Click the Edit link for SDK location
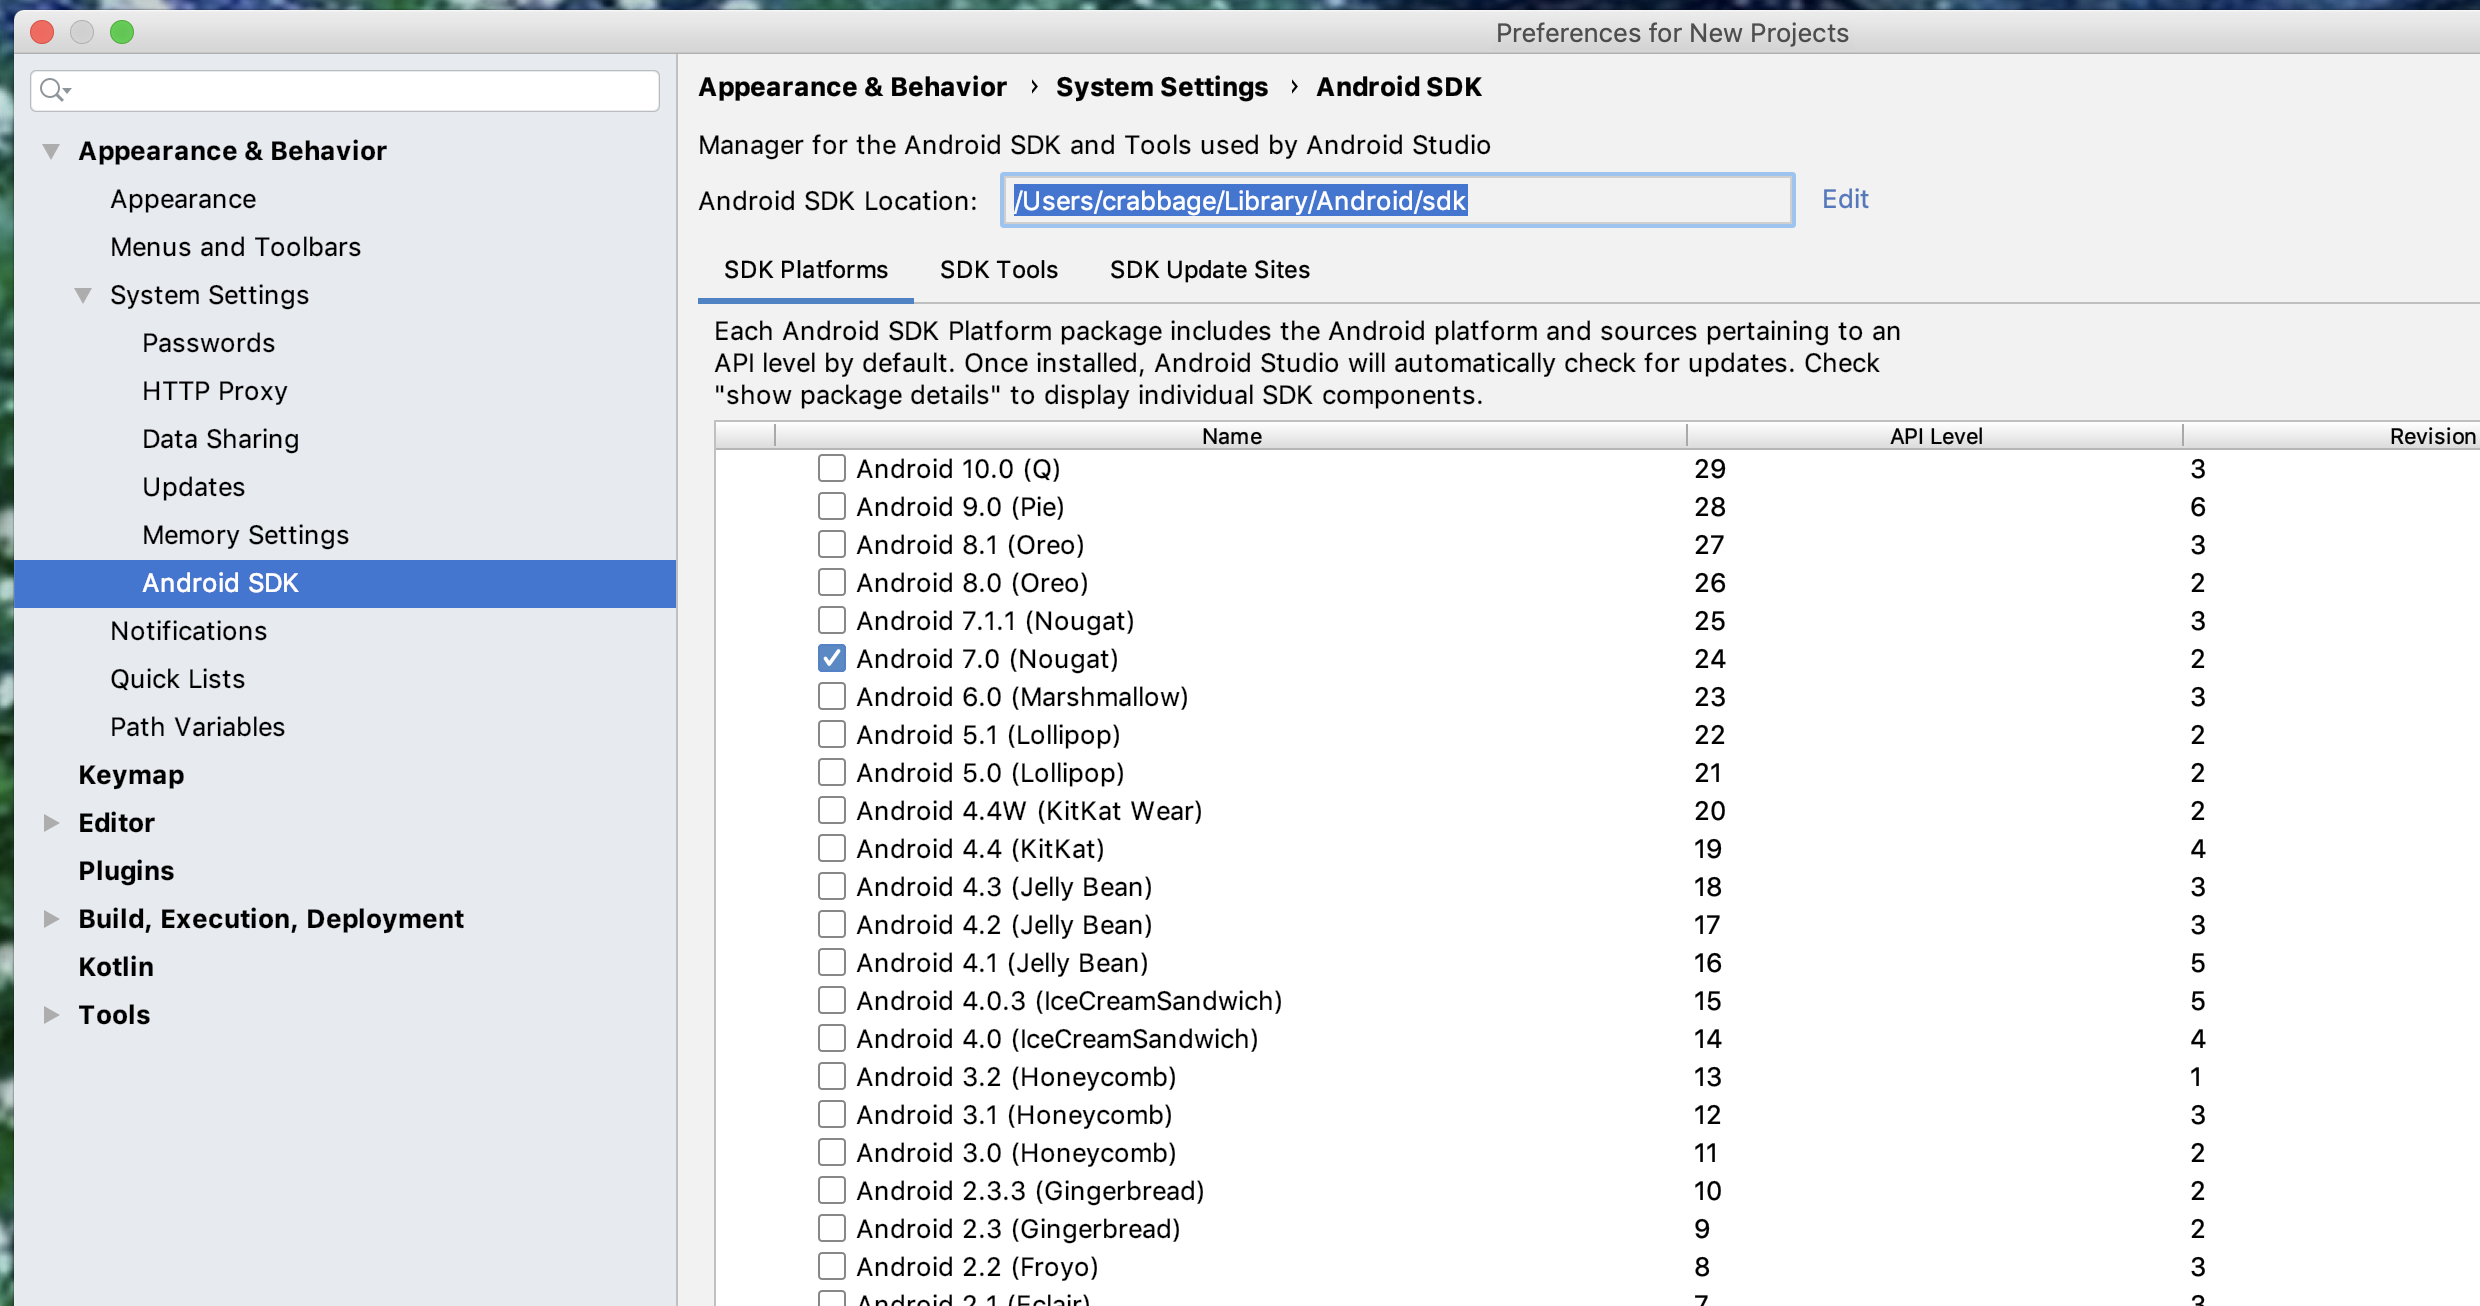The image size is (2480, 1306). pos(1844,199)
